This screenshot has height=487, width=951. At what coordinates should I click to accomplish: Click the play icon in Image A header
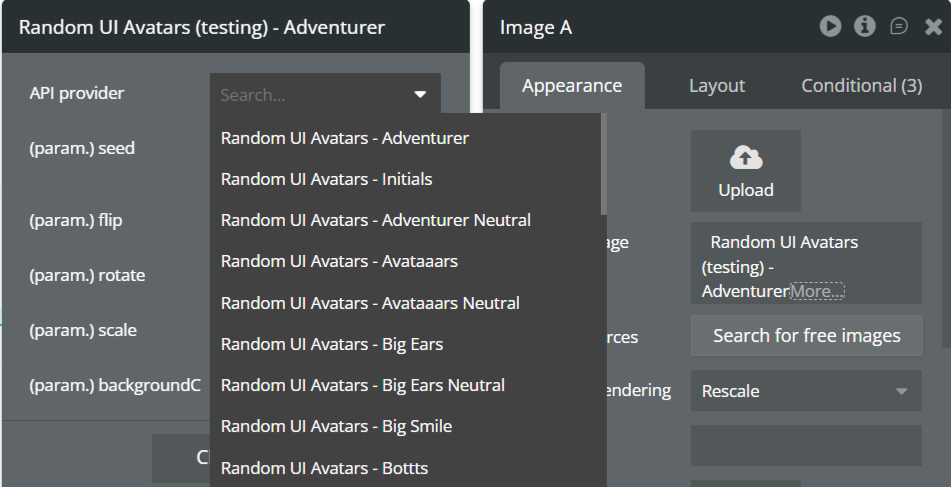click(x=831, y=27)
